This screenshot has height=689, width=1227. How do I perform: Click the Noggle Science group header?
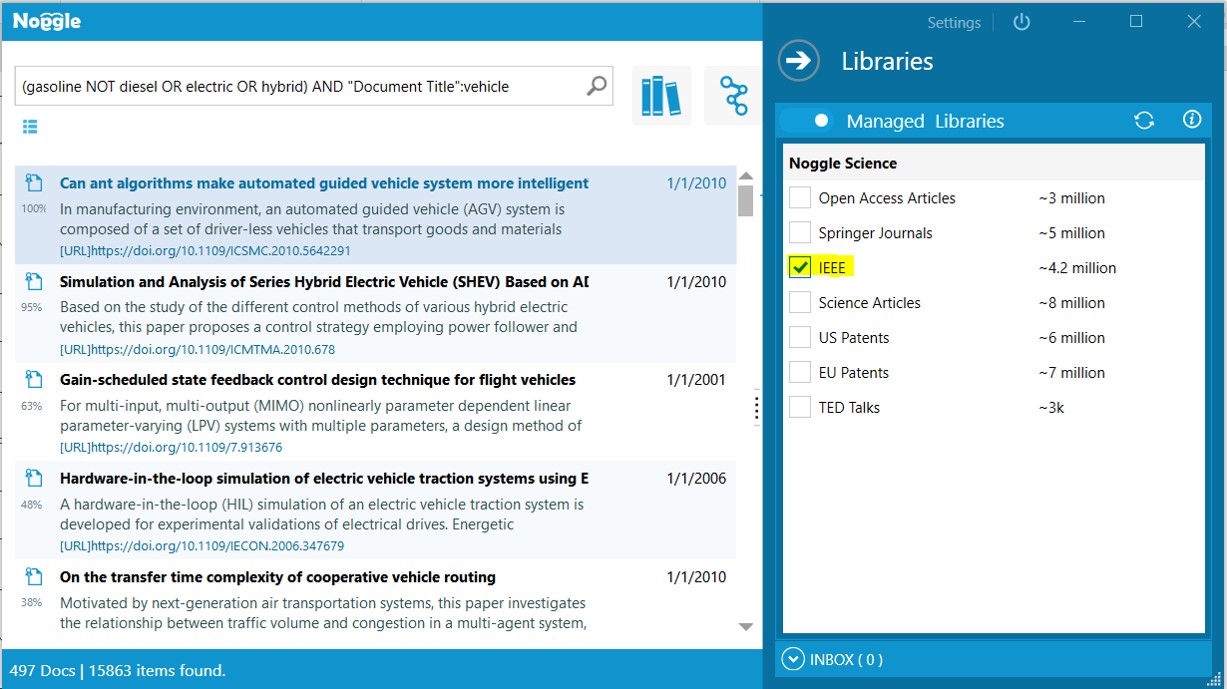pos(843,163)
